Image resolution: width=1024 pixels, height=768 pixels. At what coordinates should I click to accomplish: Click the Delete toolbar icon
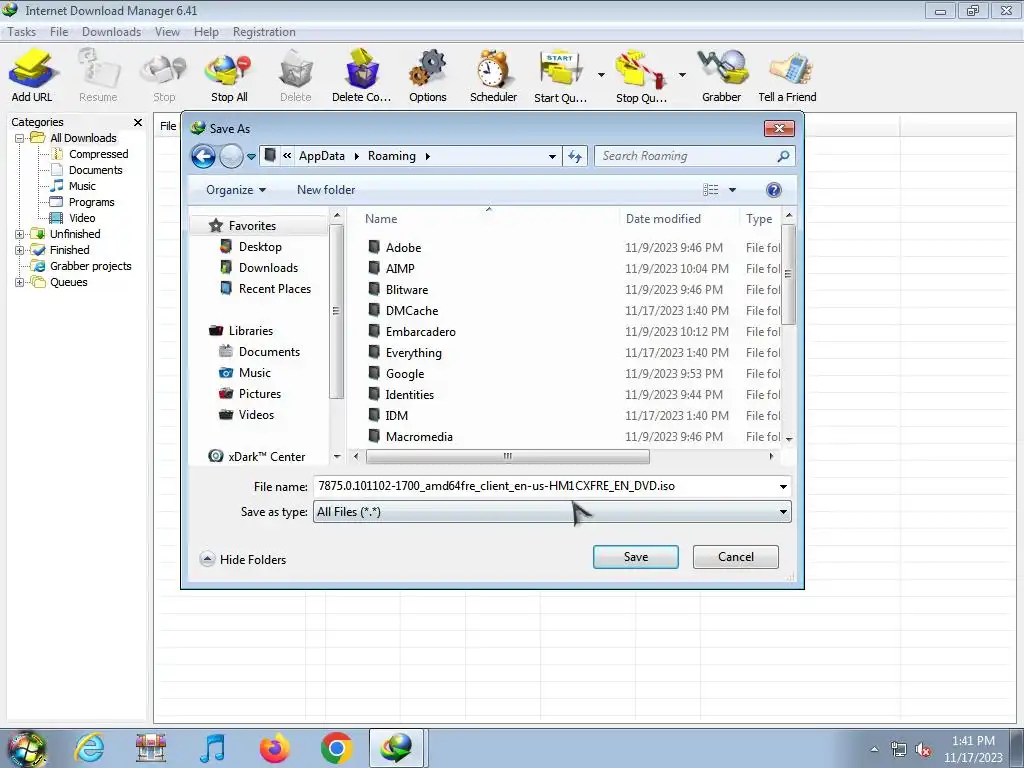point(295,75)
